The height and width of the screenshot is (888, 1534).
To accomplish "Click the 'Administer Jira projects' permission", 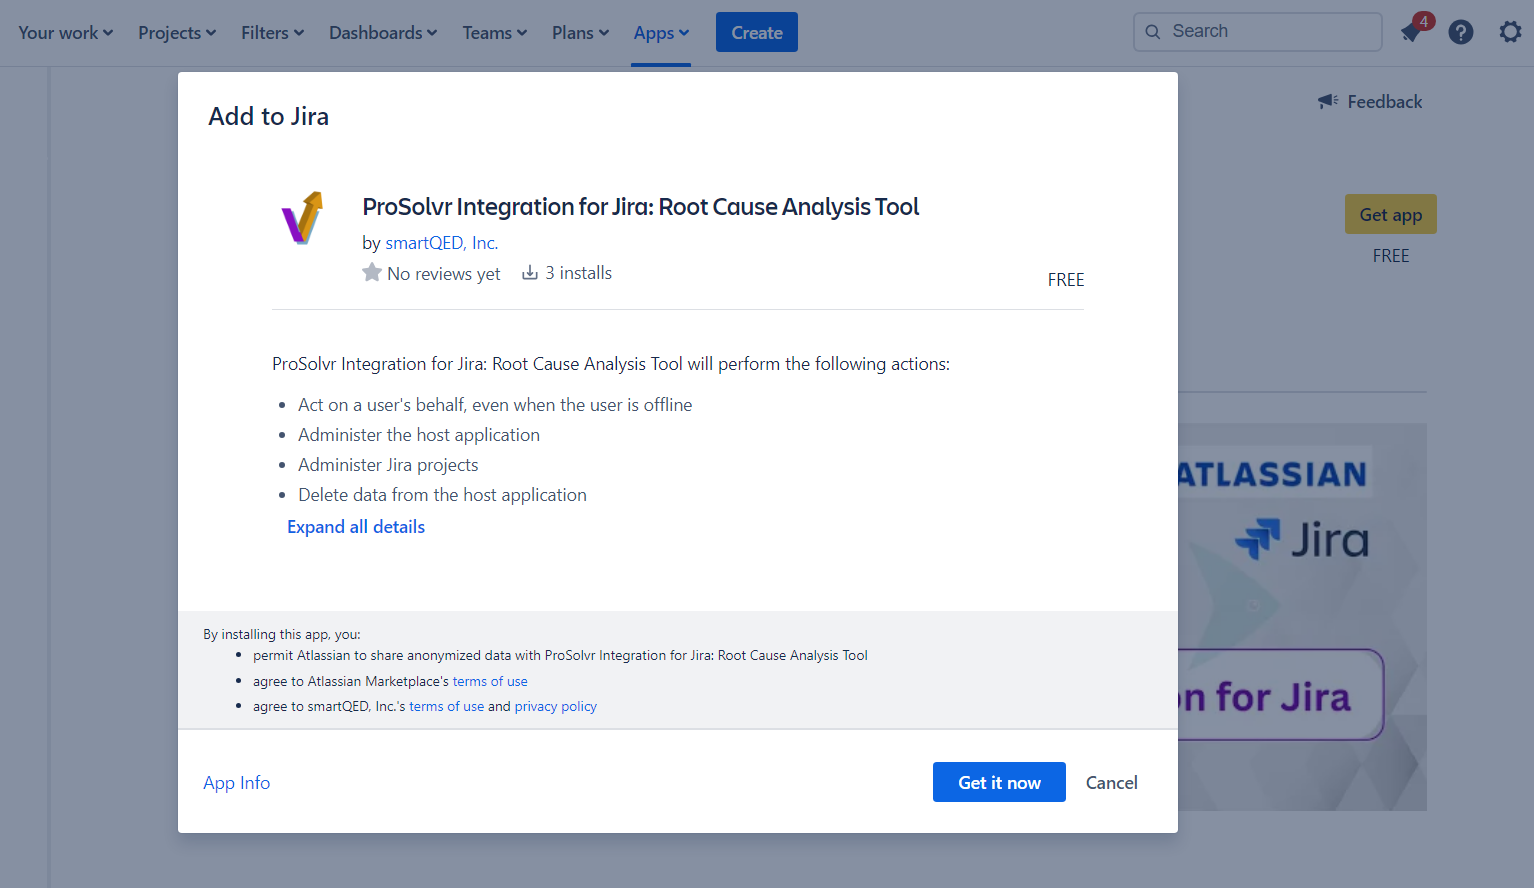I will [388, 465].
